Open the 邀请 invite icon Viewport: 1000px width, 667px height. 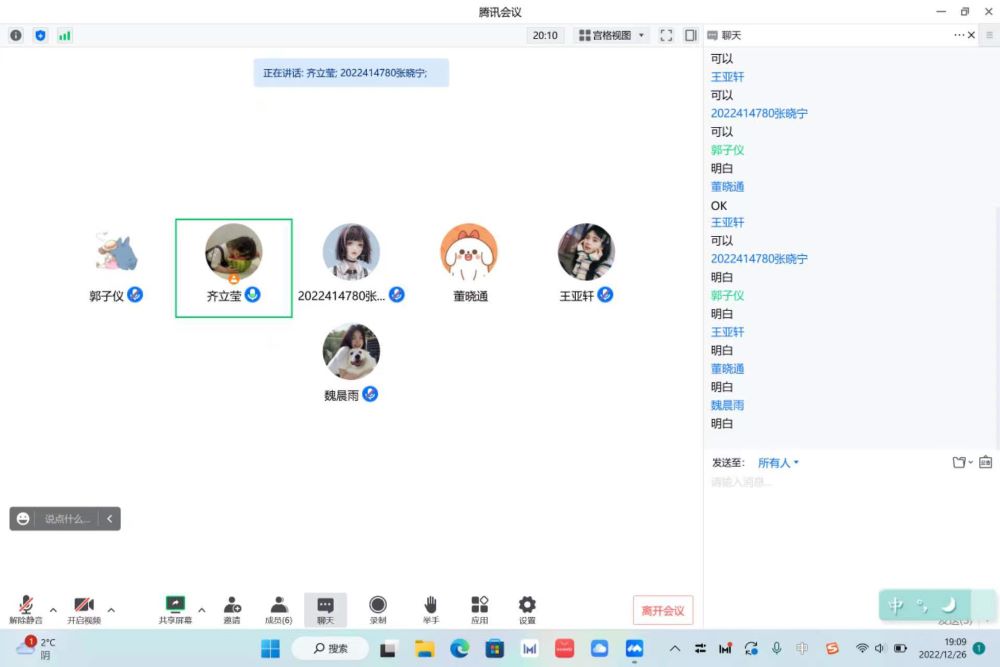(232, 609)
